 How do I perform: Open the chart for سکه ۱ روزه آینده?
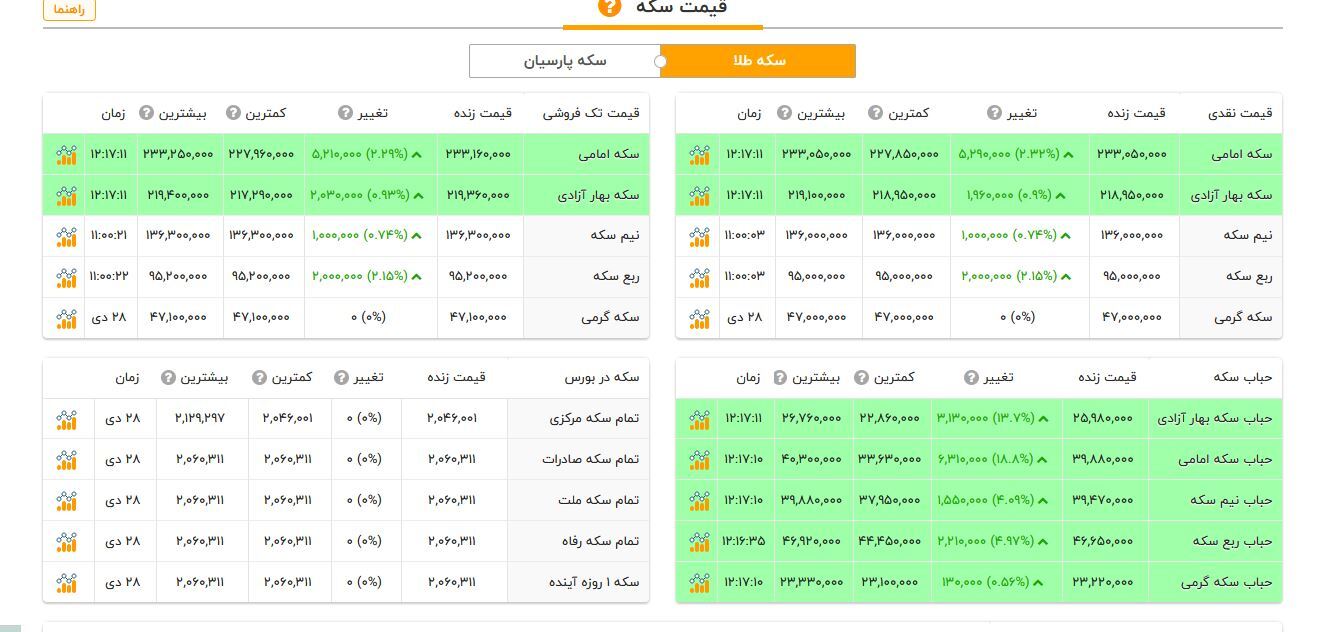click(x=66, y=581)
